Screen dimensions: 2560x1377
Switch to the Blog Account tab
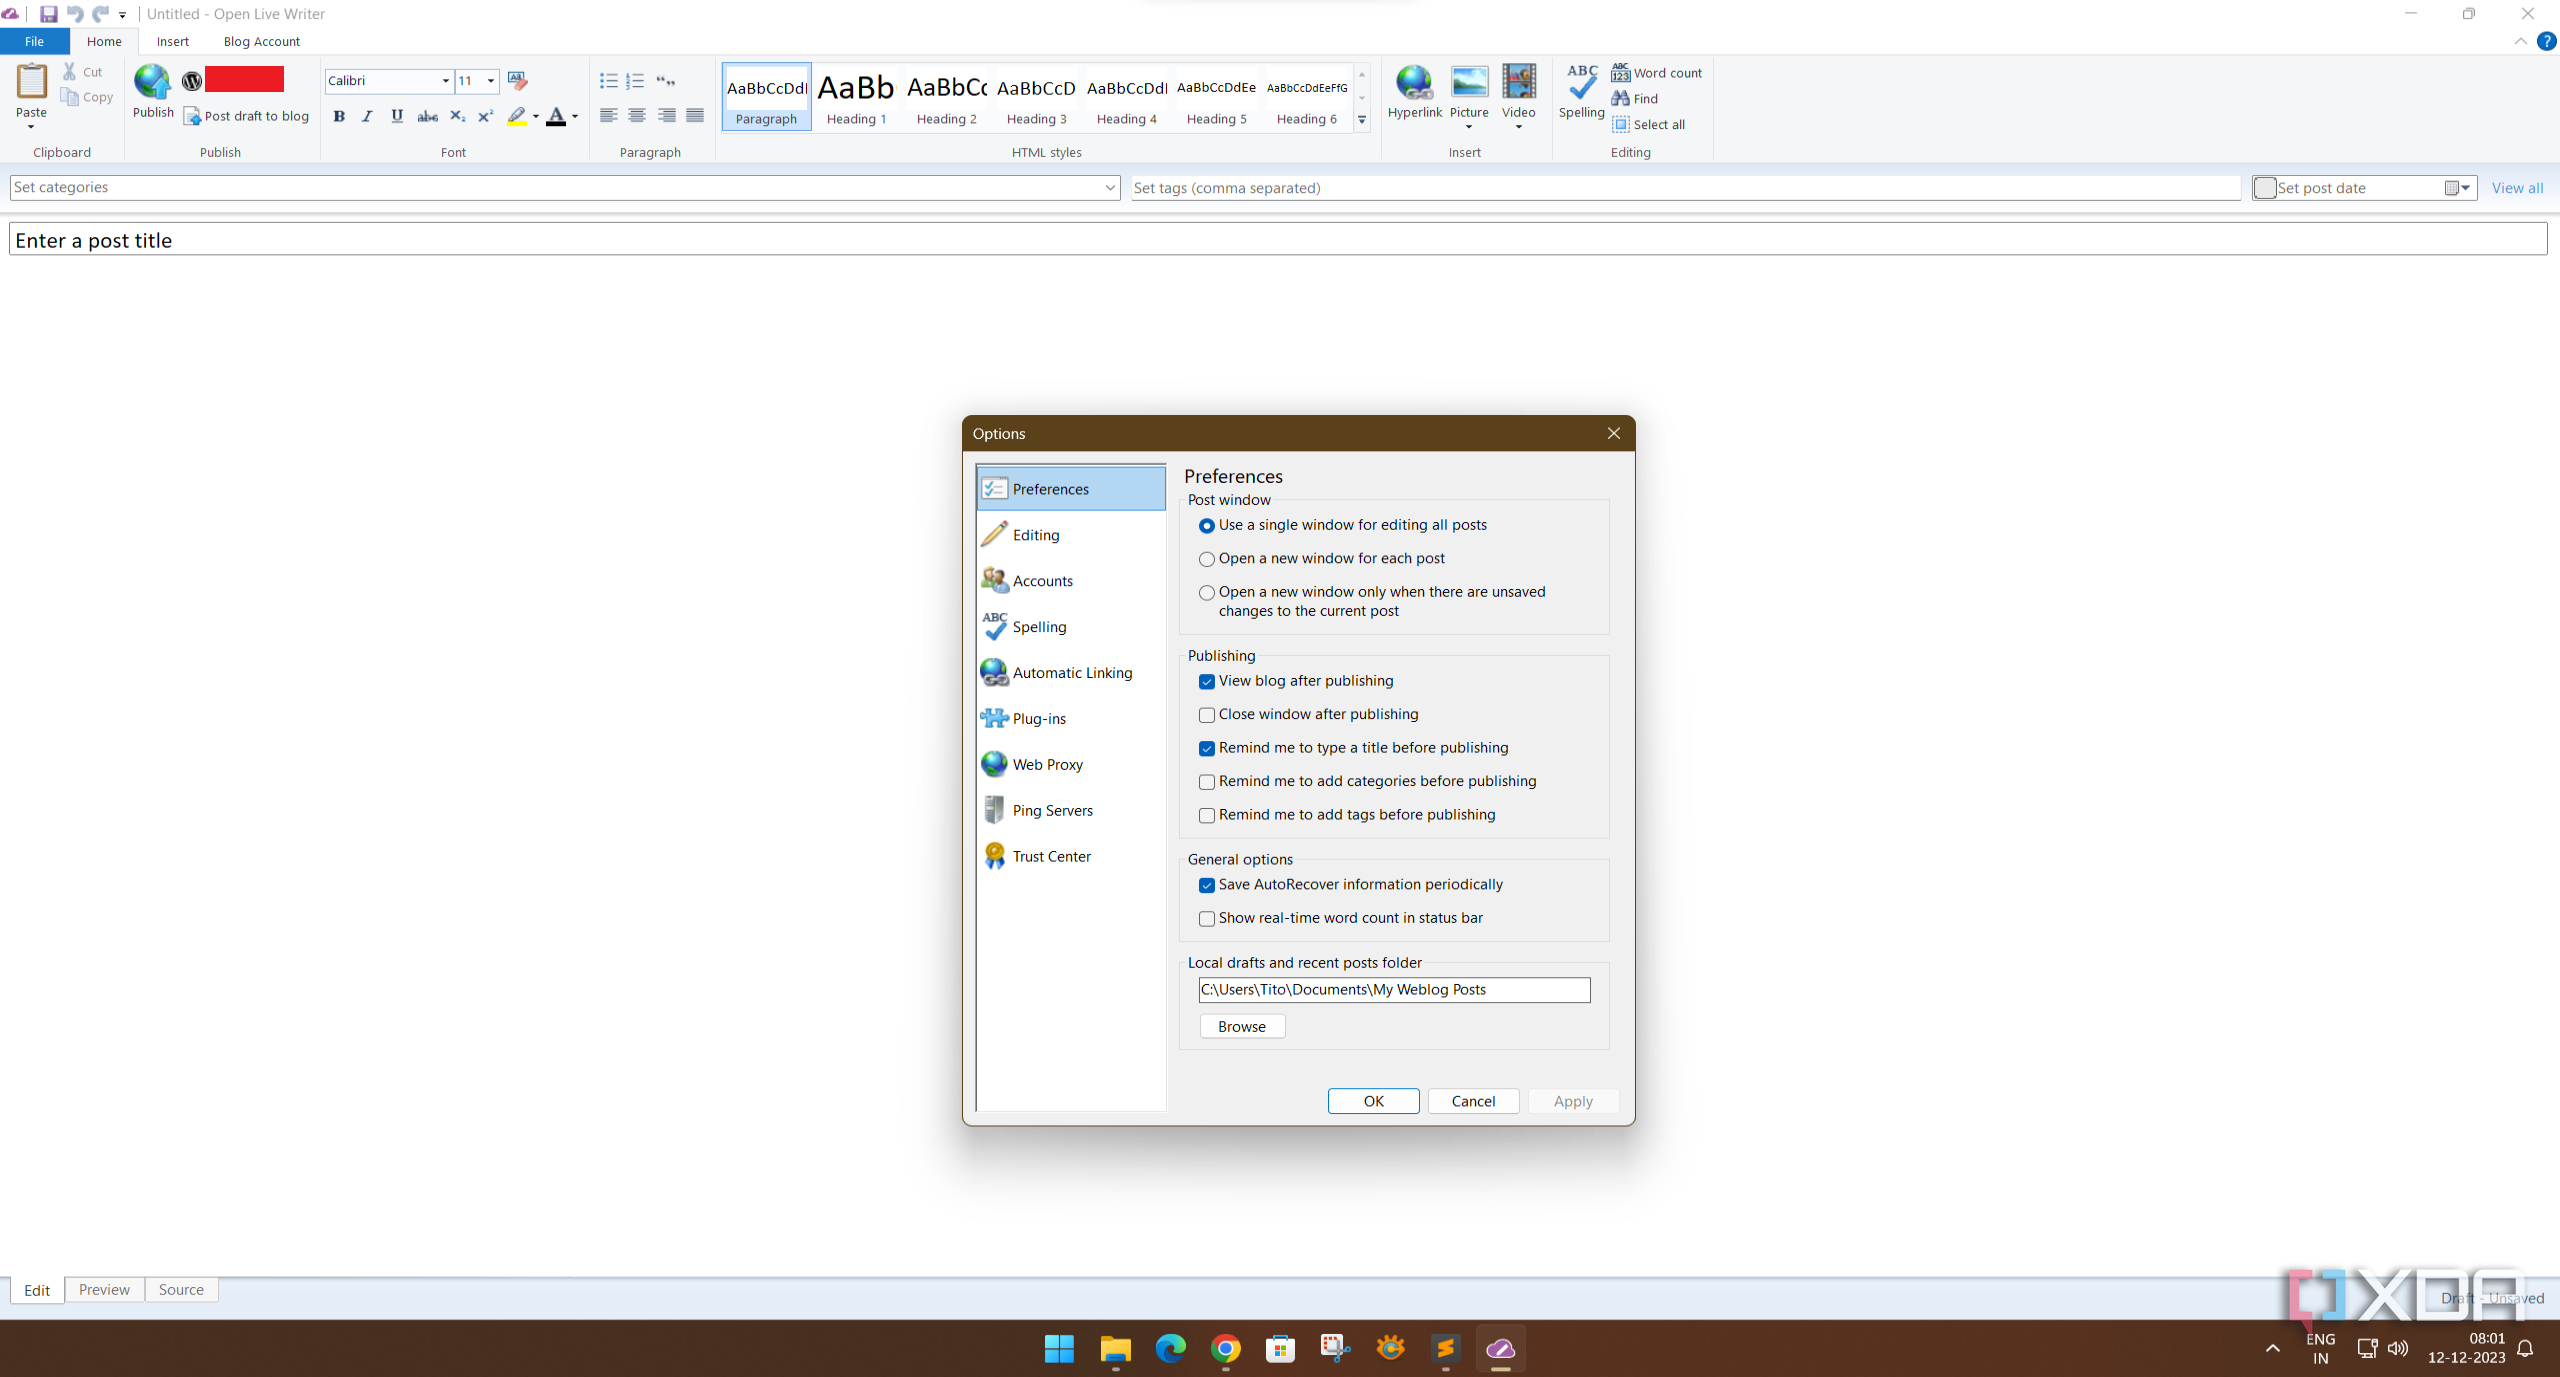point(262,41)
